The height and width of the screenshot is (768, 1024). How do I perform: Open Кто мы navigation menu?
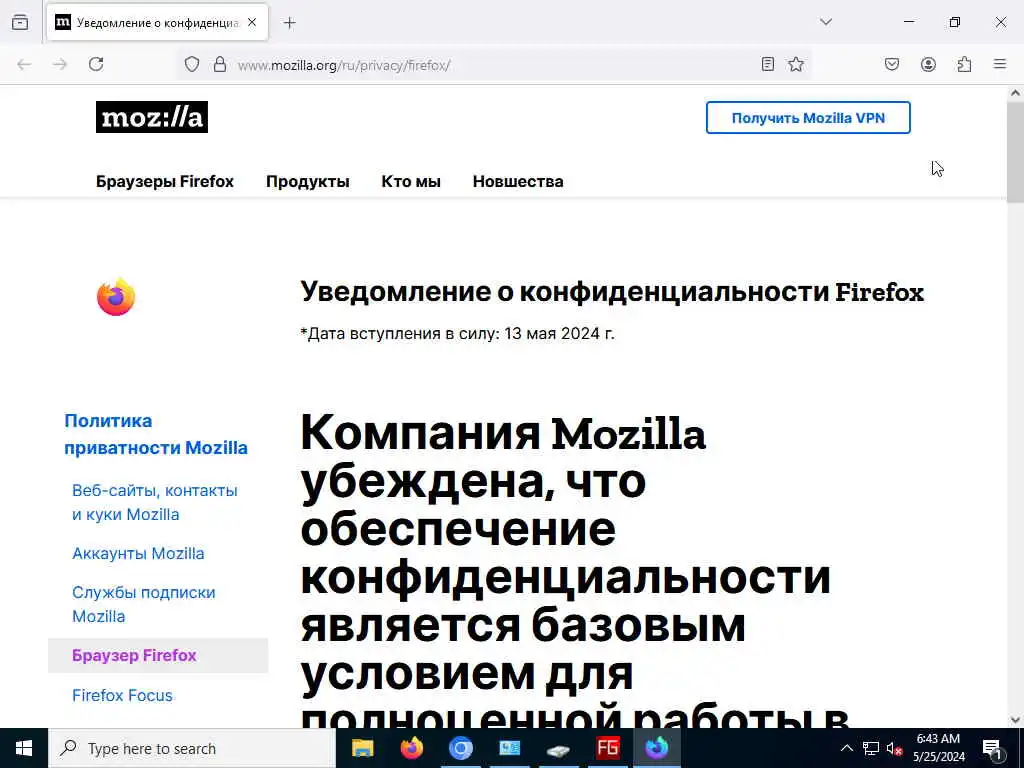[x=411, y=182]
